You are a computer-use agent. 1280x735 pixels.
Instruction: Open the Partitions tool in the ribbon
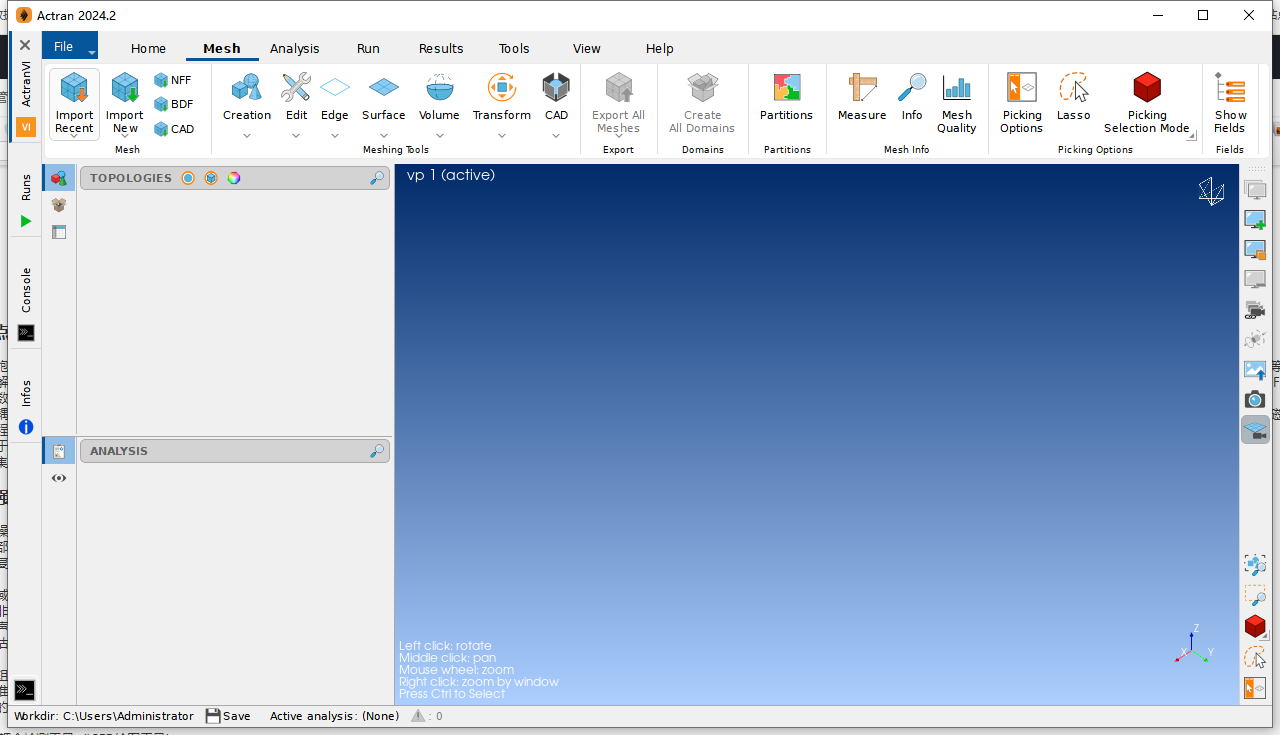point(786,98)
